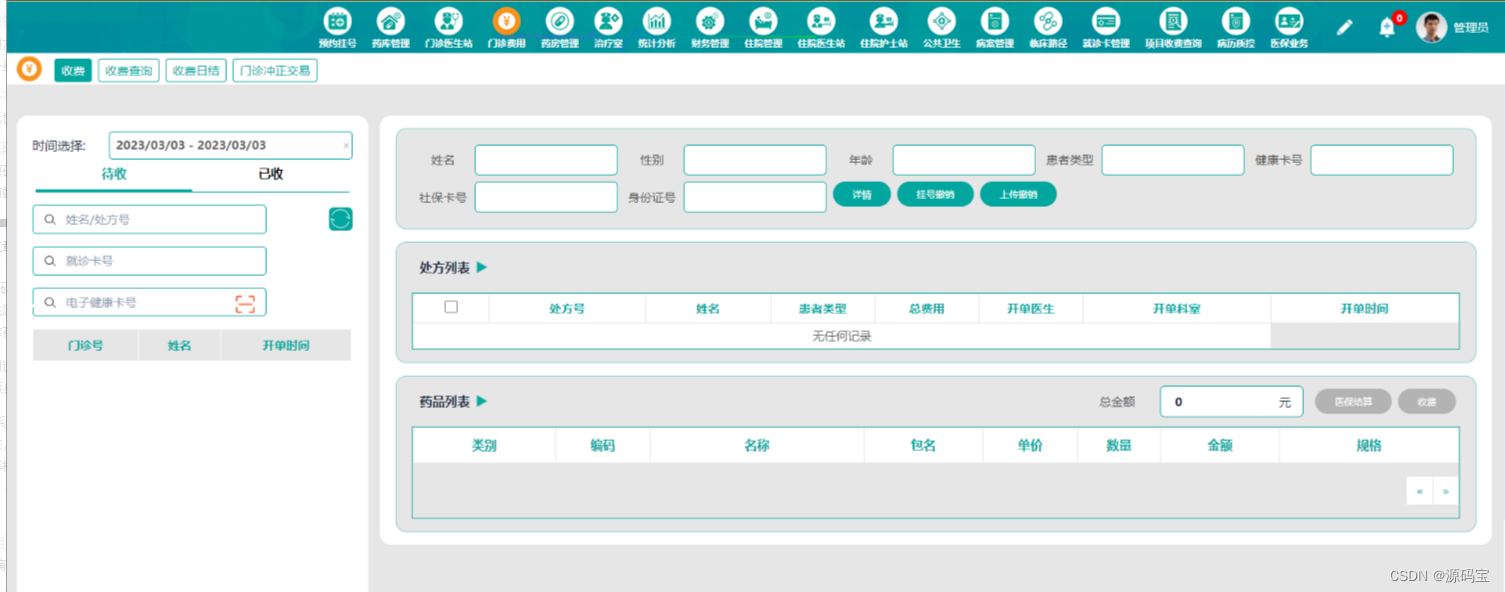
Task: Open the 时间选择 date range picker
Action: click(230, 145)
